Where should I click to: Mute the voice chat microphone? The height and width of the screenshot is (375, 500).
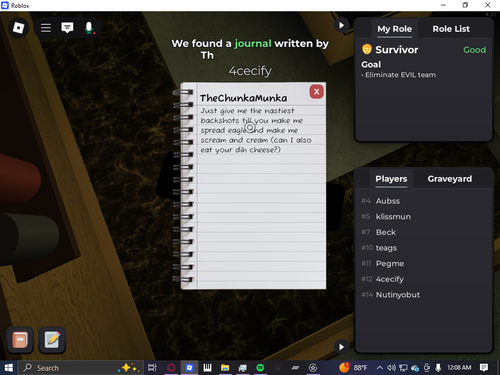pos(89,28)
